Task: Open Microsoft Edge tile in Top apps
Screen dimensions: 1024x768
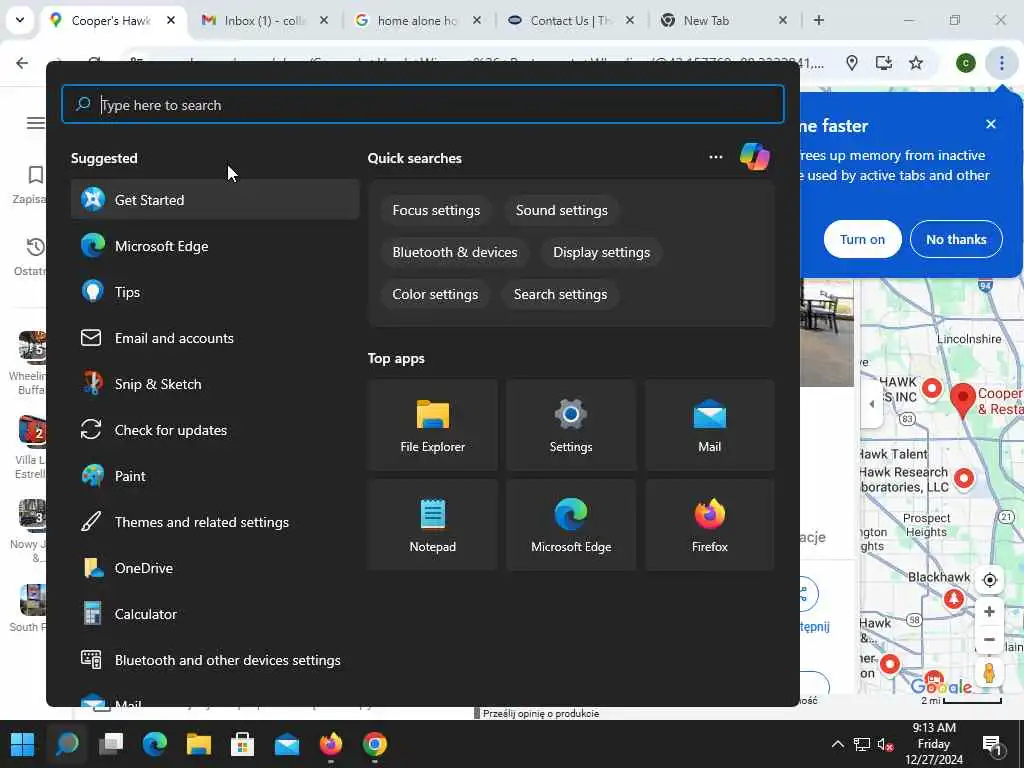Action: (x=571, y=525)
